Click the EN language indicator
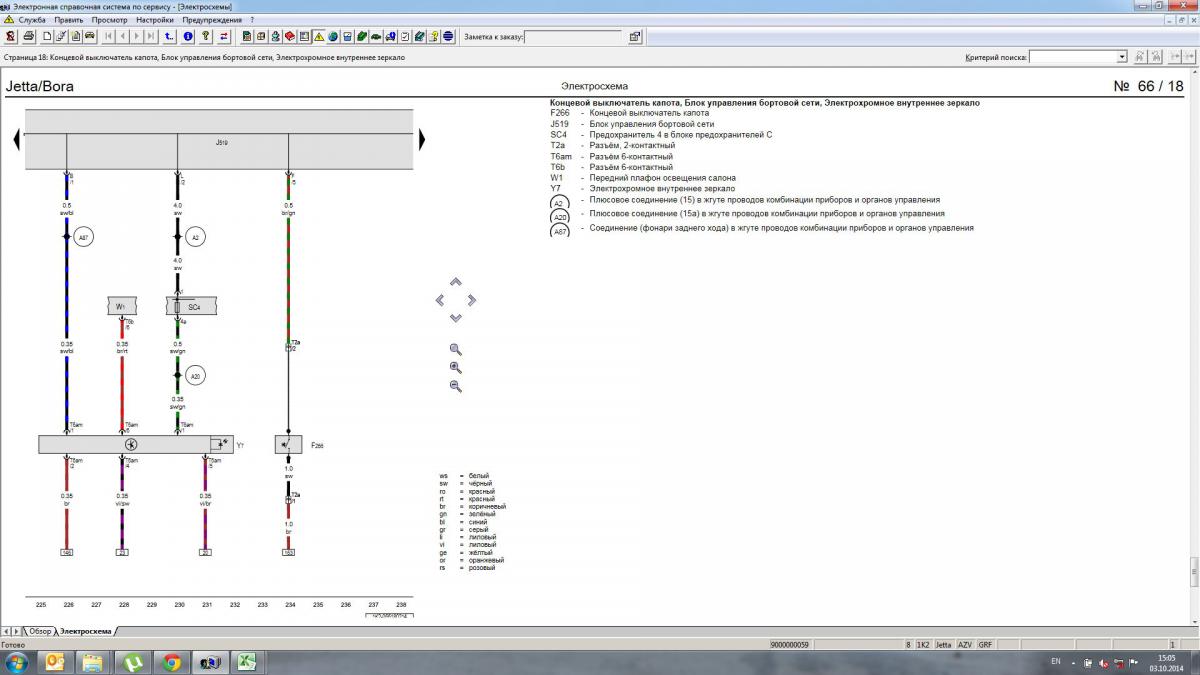The height and width of the screenshot is (675, 1200). (1056, 662)
